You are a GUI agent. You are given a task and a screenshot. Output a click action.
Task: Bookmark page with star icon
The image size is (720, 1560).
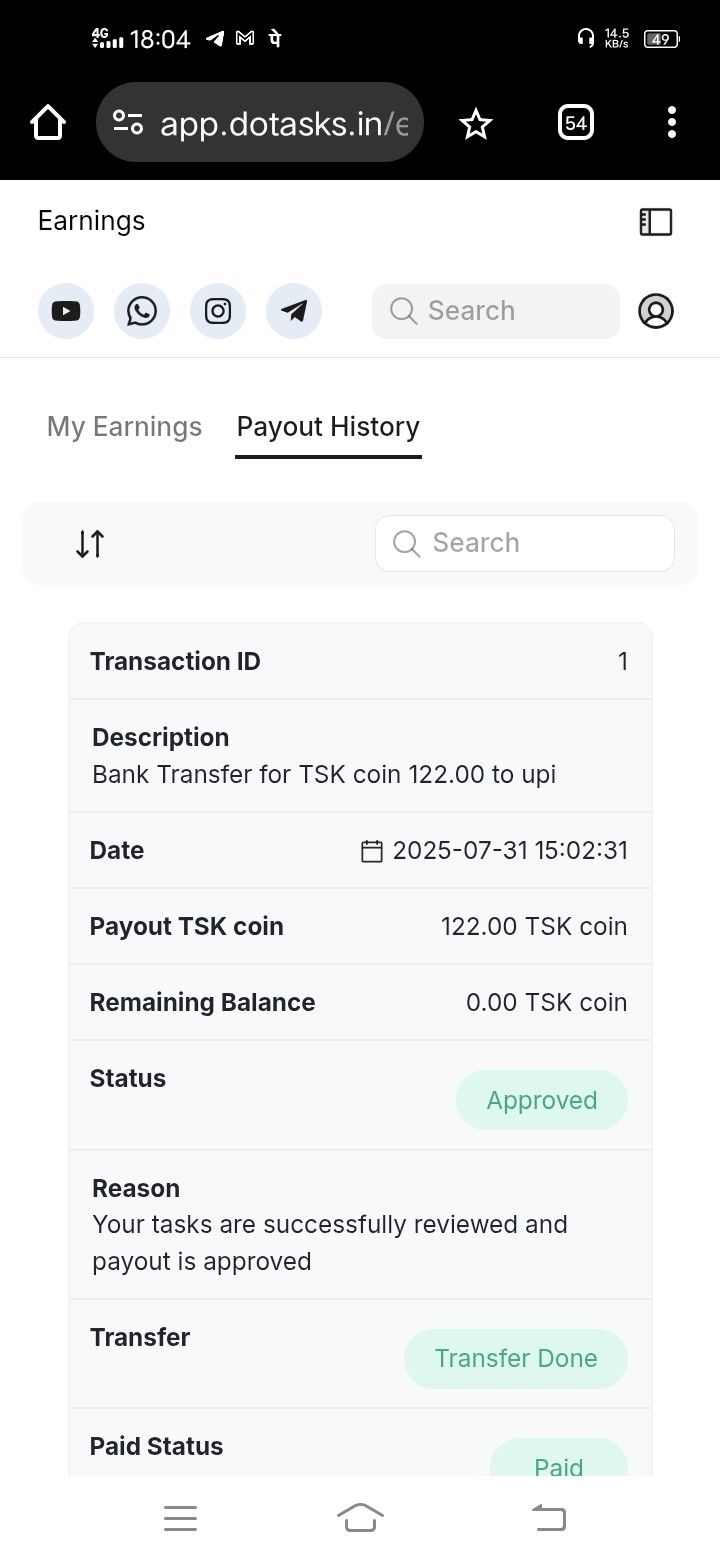click(476, 124)
